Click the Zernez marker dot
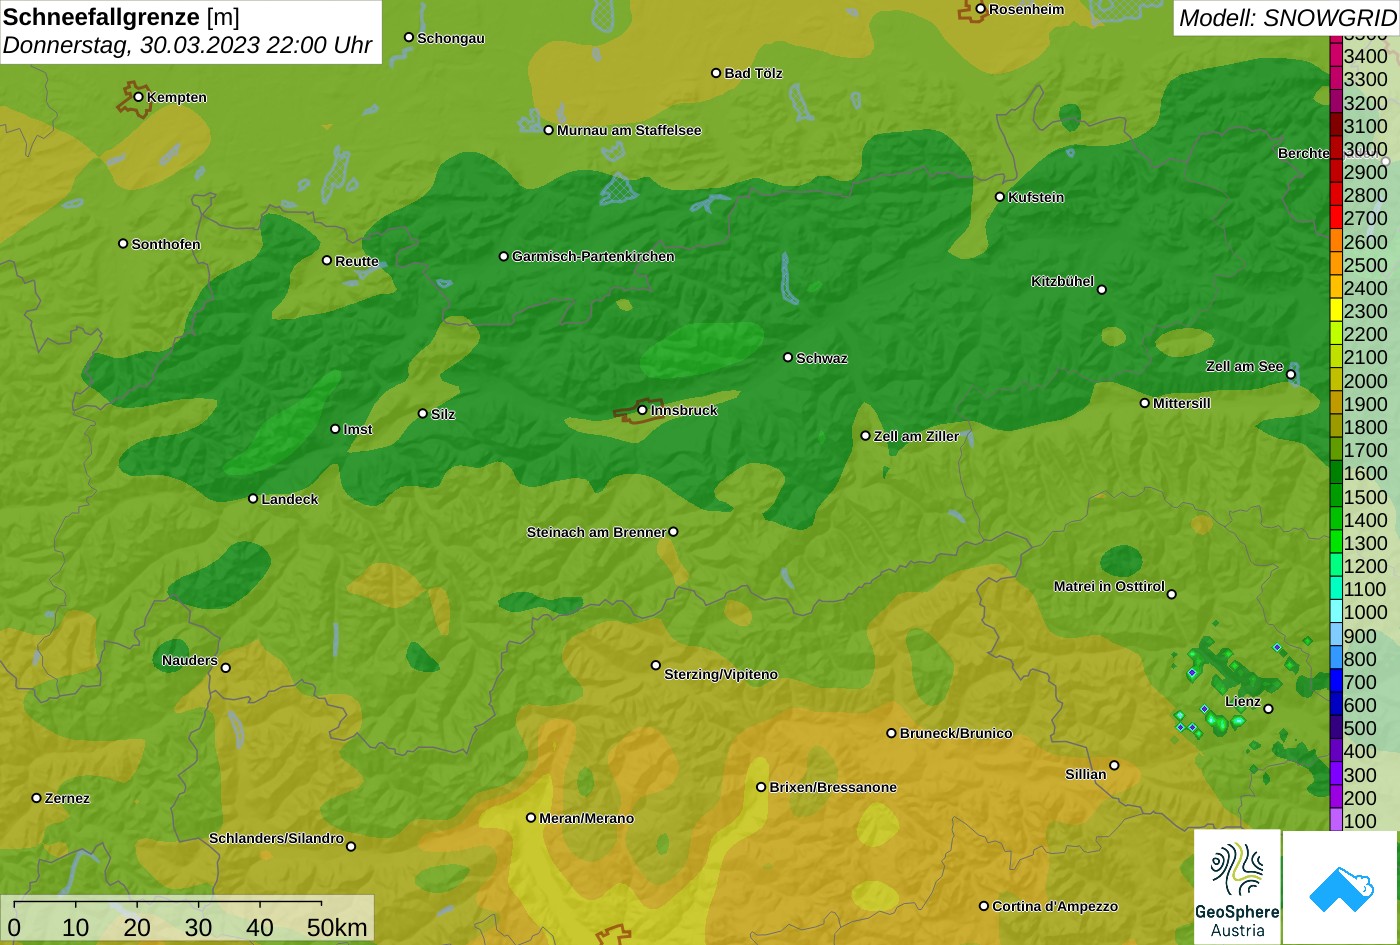 [36, 798]
